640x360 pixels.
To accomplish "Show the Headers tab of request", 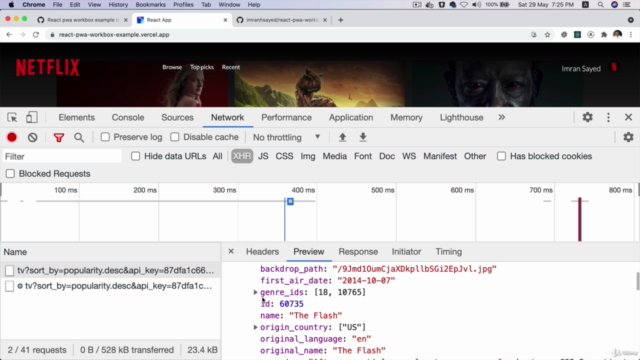I will (x=262, y=252).
